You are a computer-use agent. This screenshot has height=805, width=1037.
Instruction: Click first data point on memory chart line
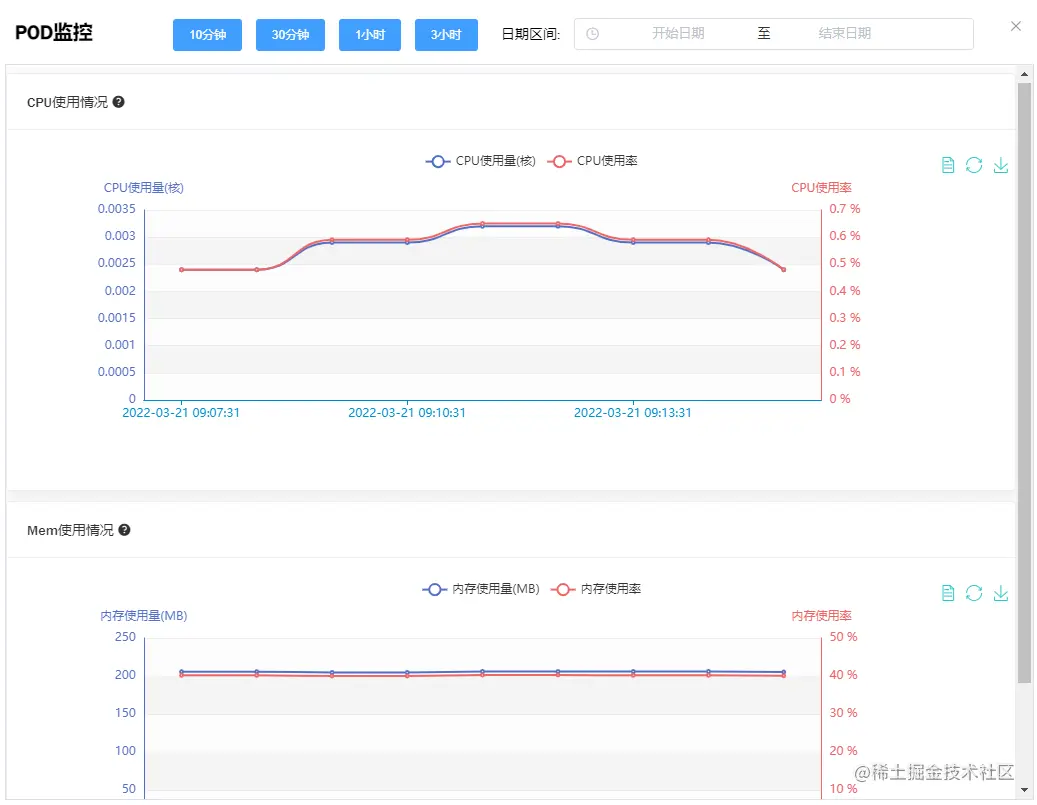pos(182,673)
